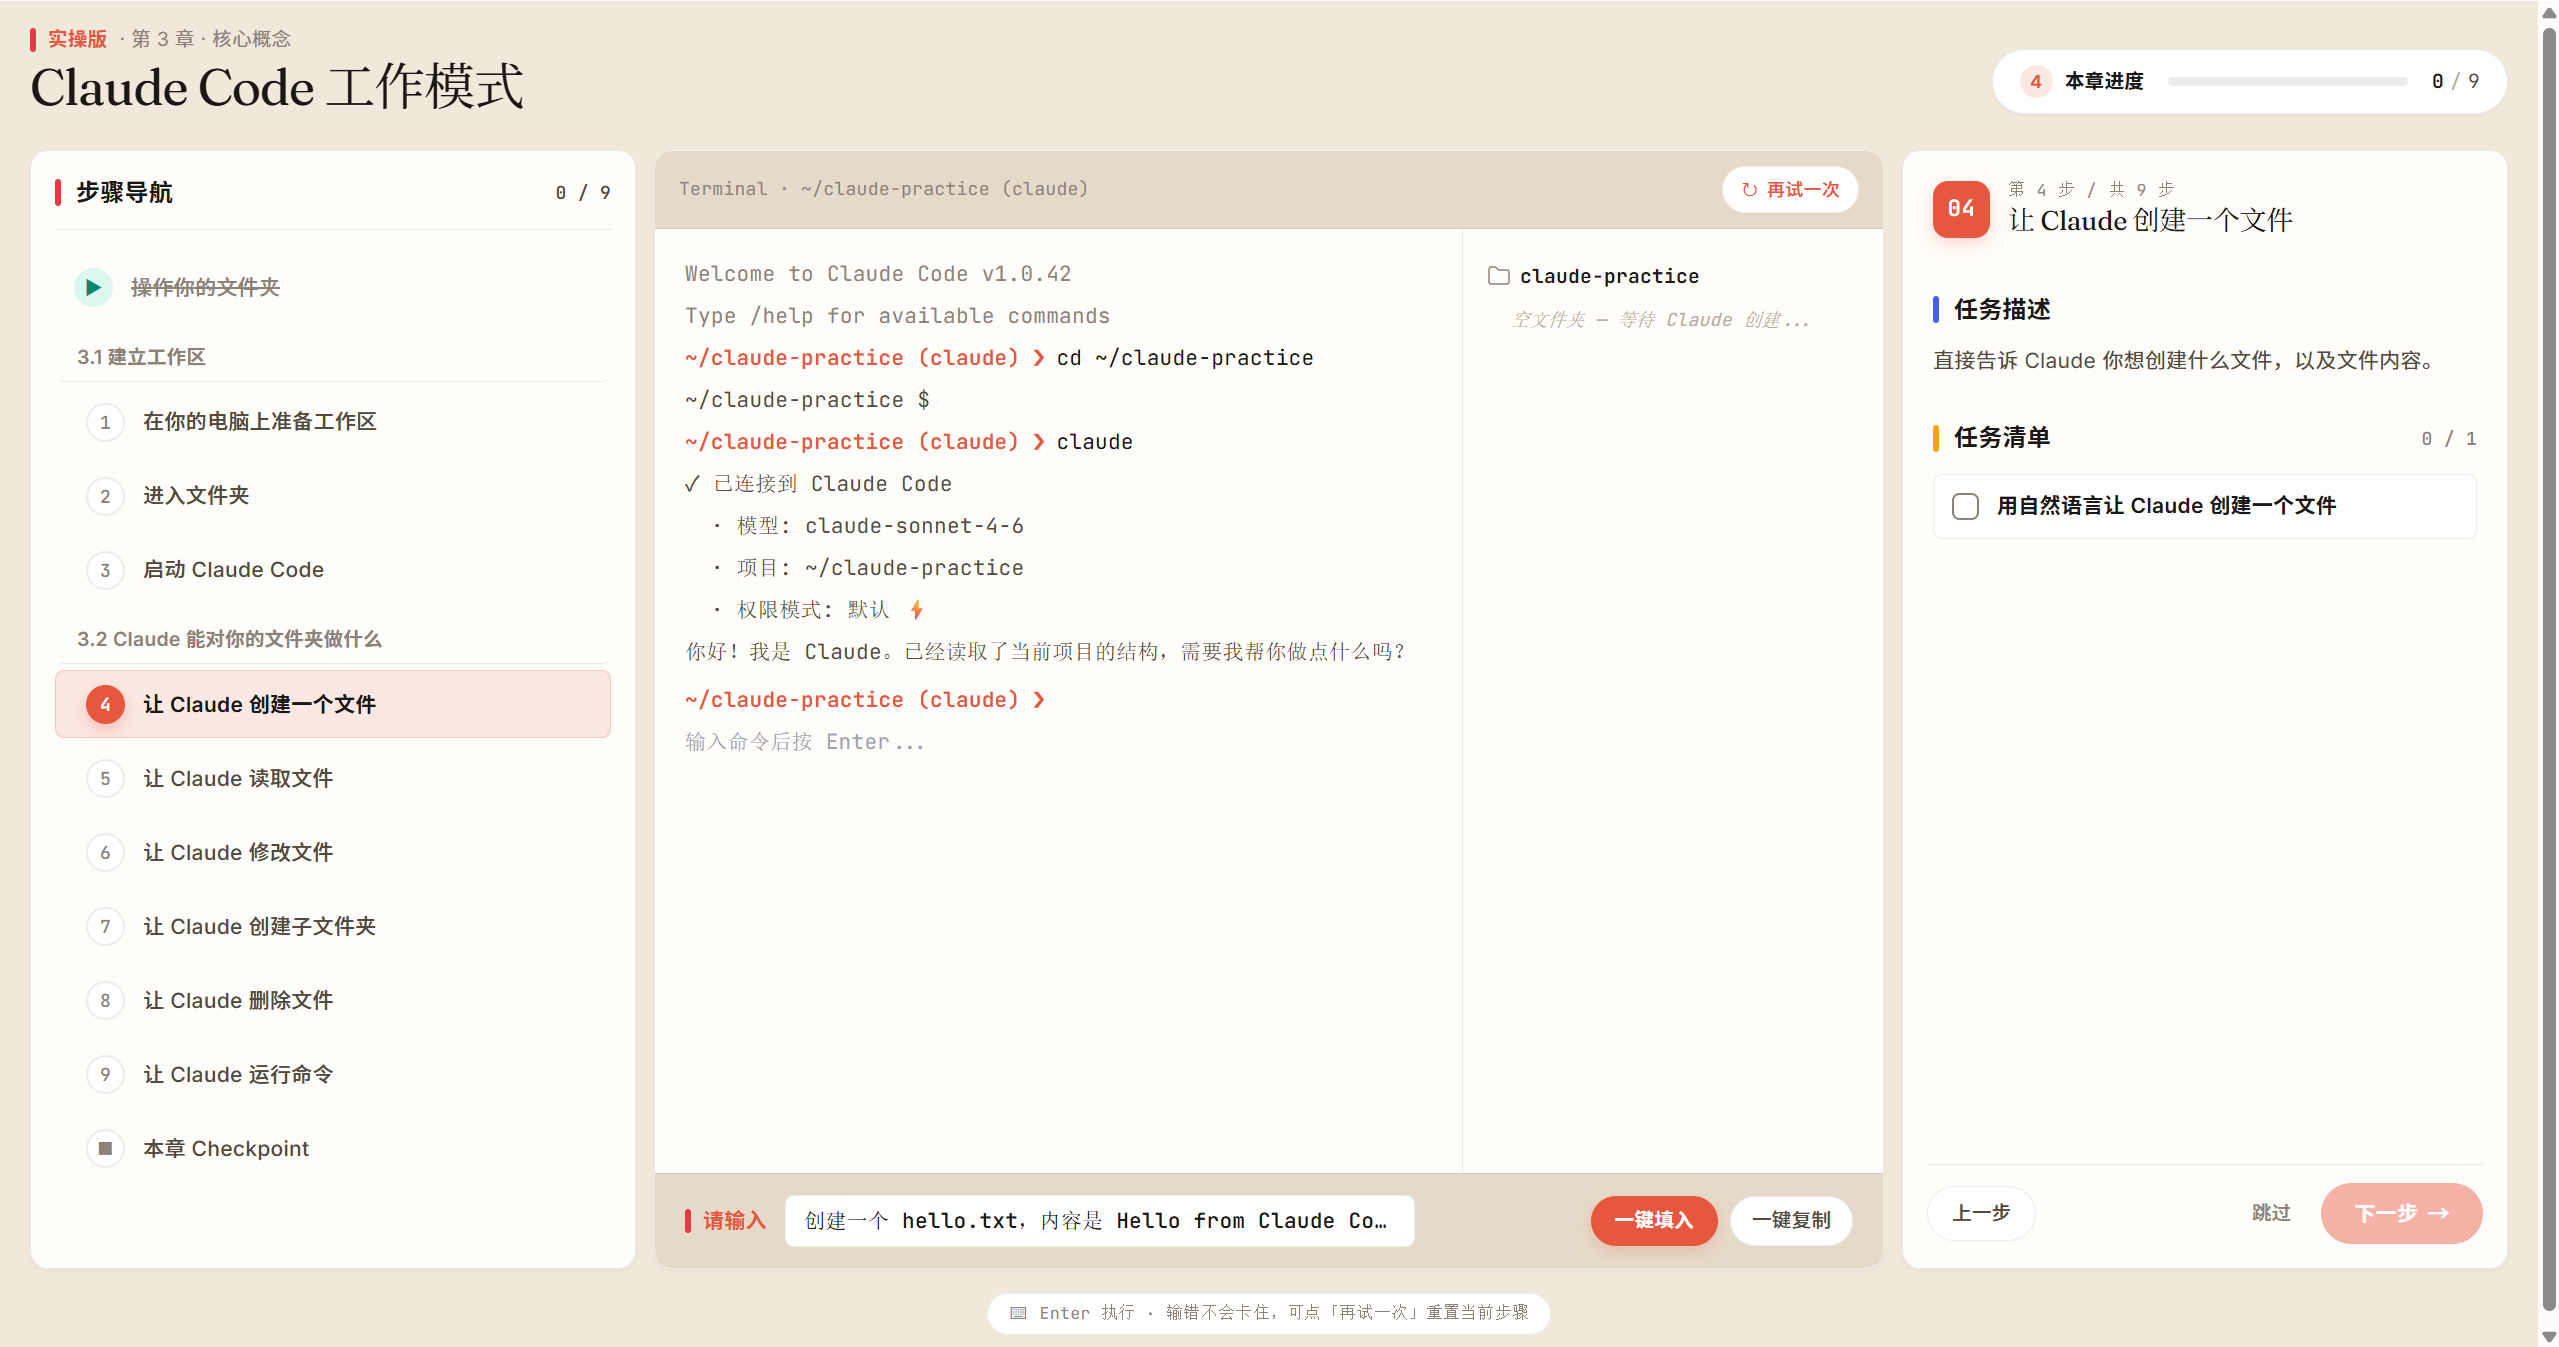Open step 让 Claude 读取文件
The height and width of the screenshot is (1347, 2559).
coord(333,778)
